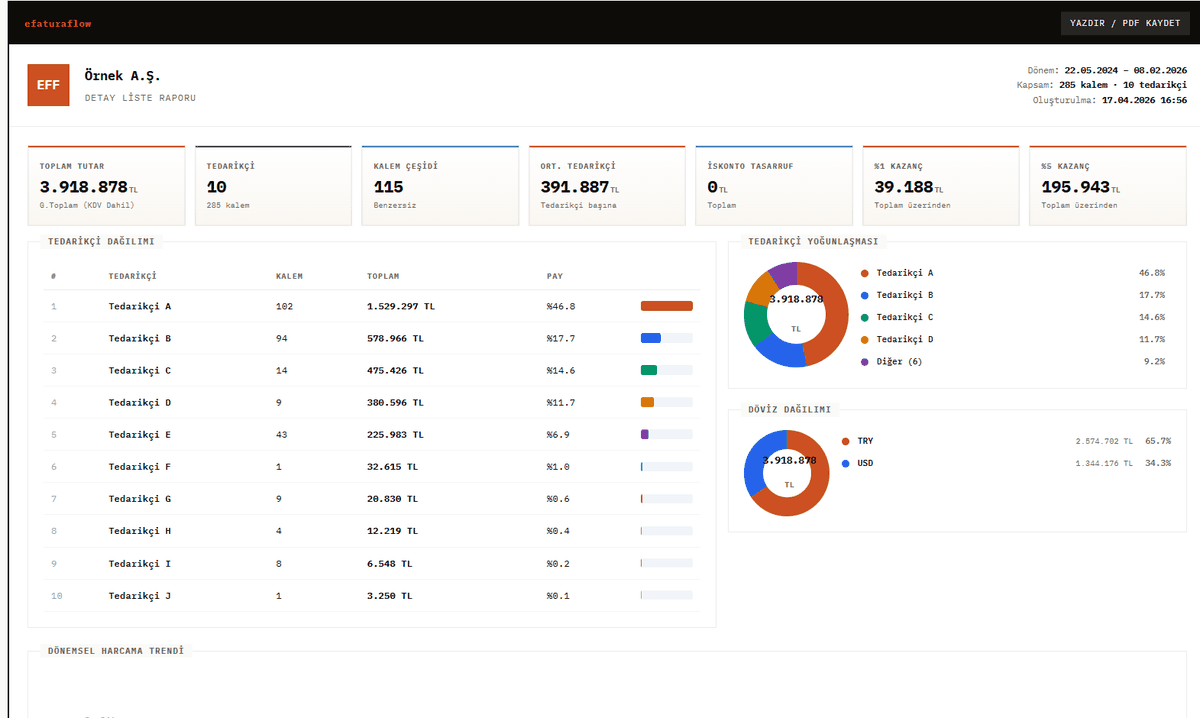Click the 225.983 TL total value

[395, 435]
